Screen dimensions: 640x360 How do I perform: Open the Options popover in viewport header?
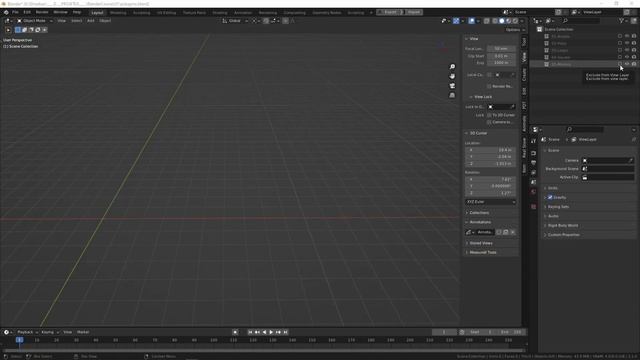click(x=515, y=30)
